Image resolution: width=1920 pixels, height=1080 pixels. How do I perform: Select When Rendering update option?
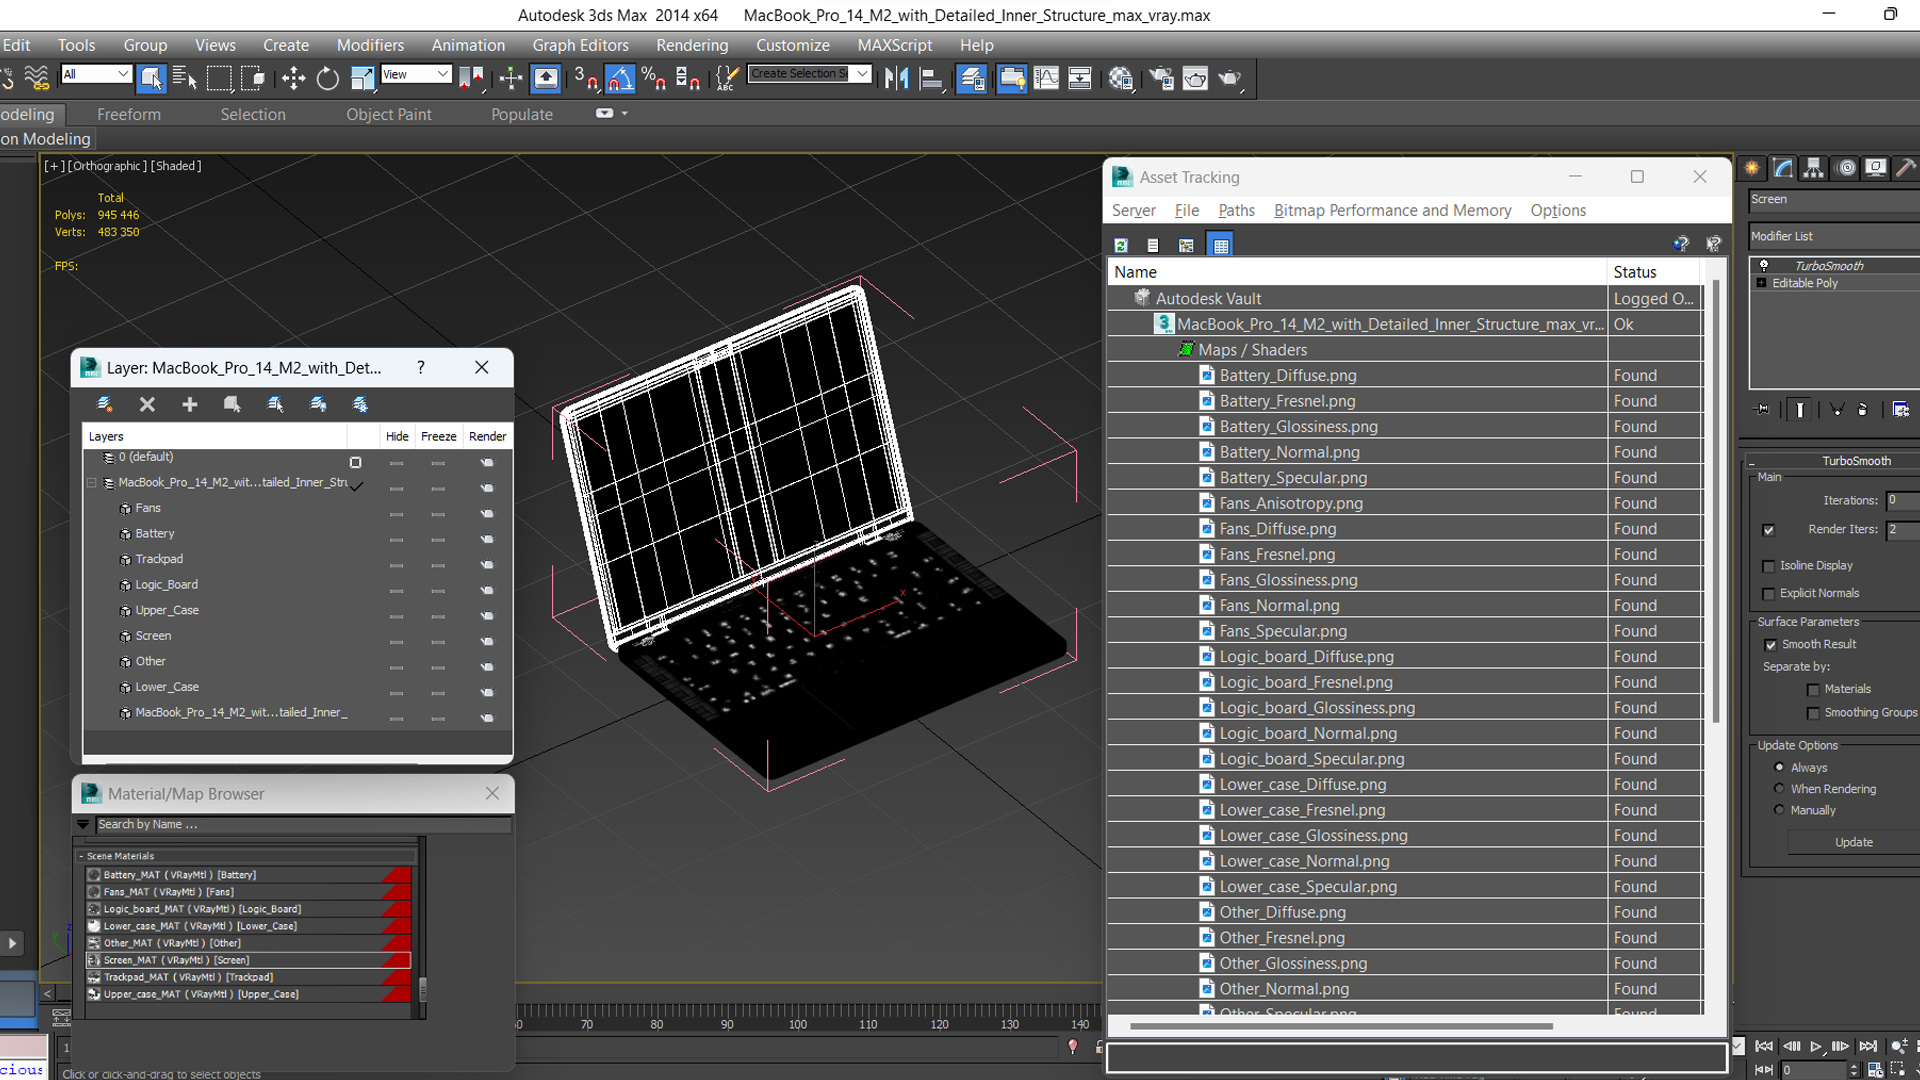[x=1779, y=788]
